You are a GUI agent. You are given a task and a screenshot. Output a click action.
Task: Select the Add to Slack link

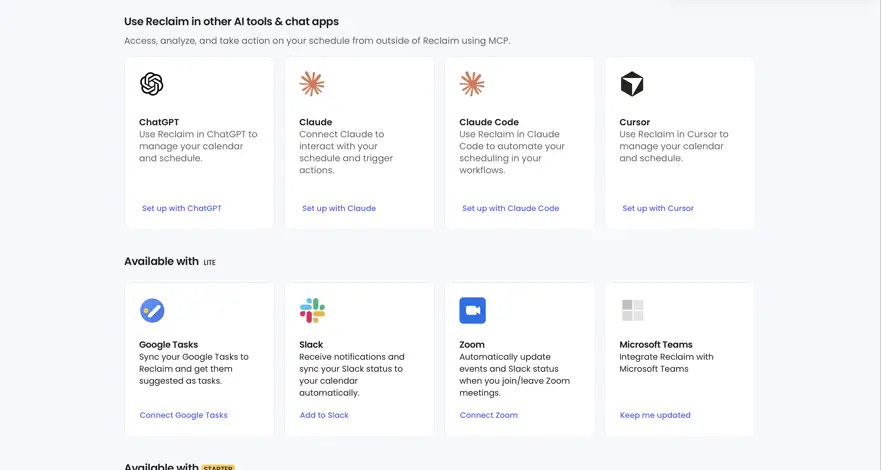pos(324,416)
